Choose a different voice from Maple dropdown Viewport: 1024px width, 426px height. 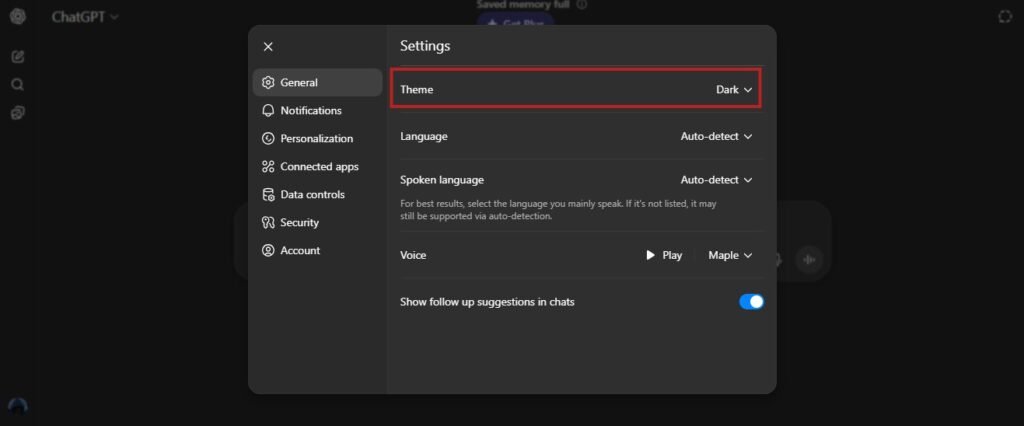730,255
